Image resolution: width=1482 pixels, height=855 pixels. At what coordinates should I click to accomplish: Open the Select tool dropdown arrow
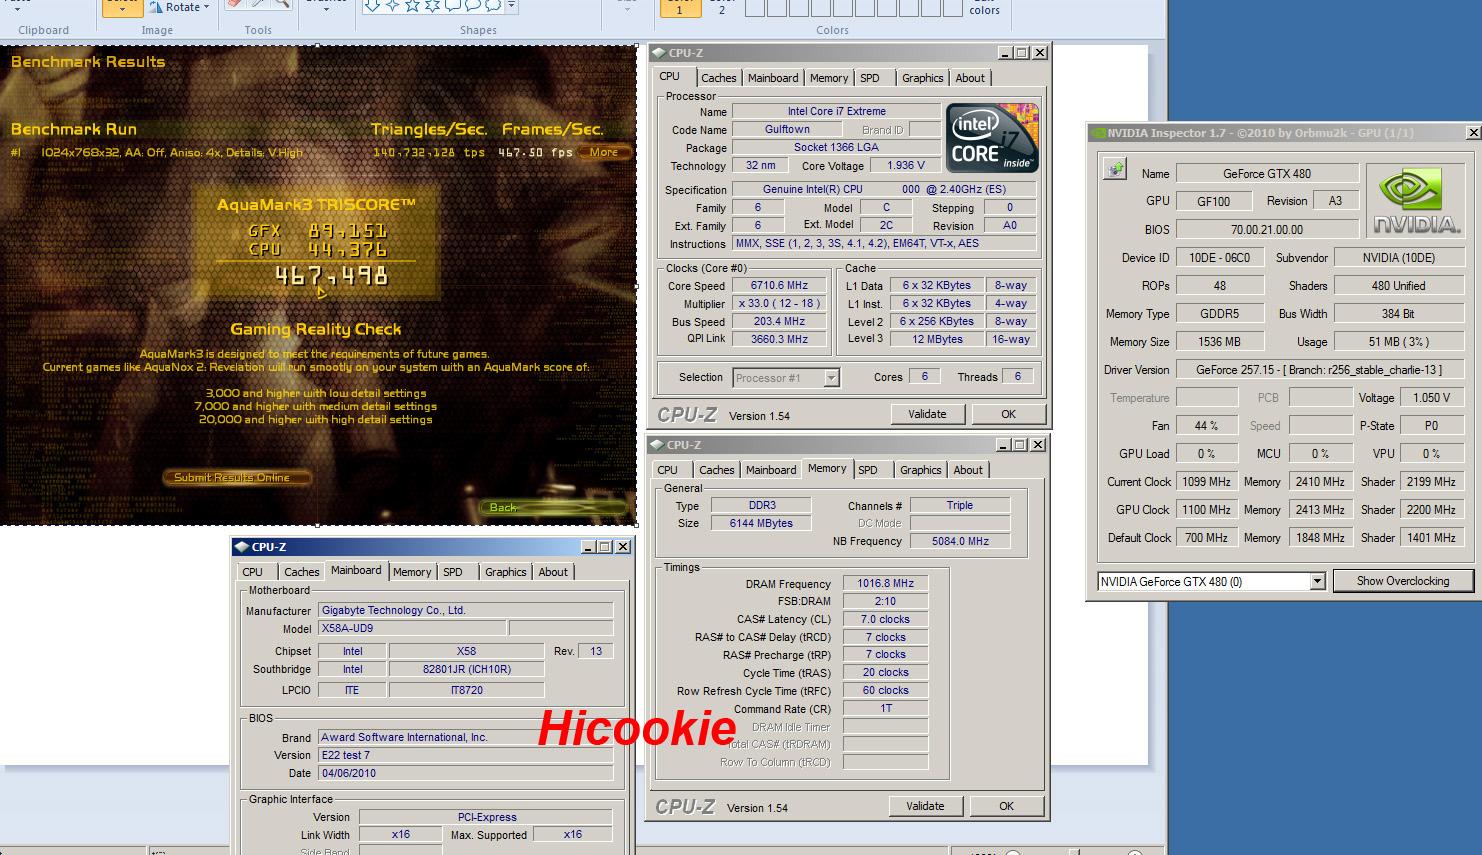pyautogui.click(x=122, y=9)
